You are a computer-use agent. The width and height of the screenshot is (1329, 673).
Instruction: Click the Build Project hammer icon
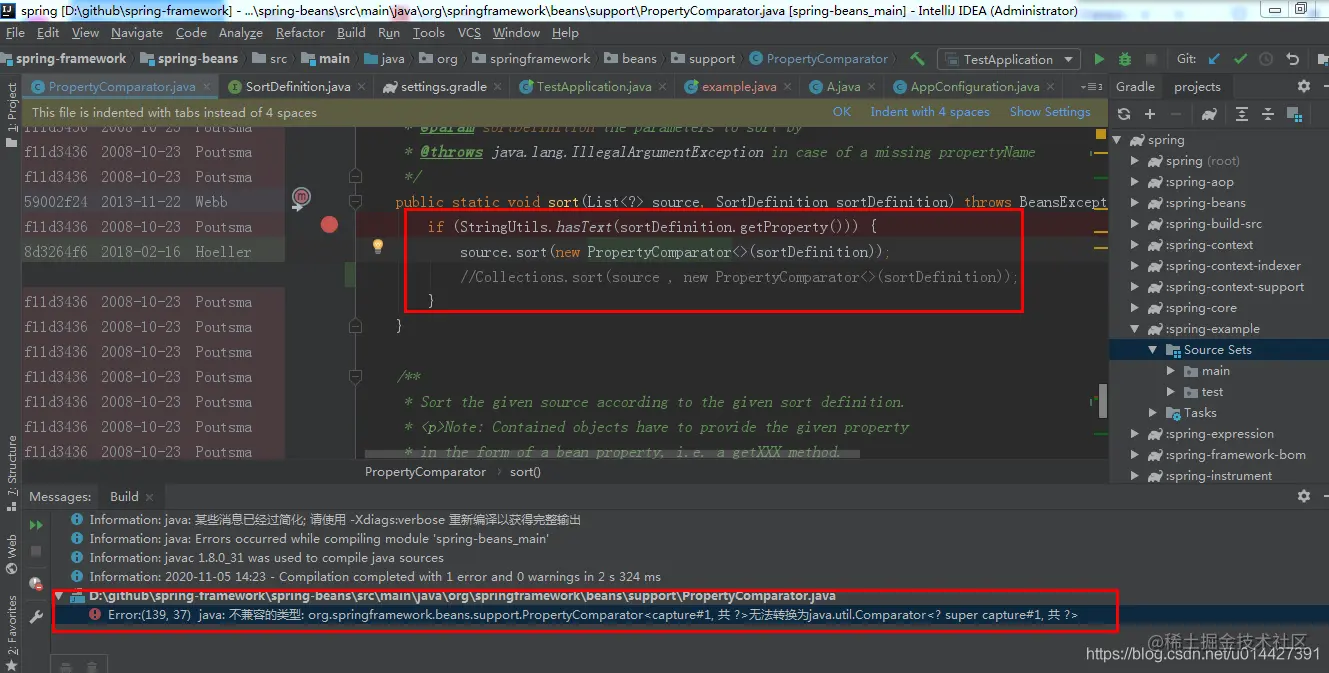(x=917, y=59)
